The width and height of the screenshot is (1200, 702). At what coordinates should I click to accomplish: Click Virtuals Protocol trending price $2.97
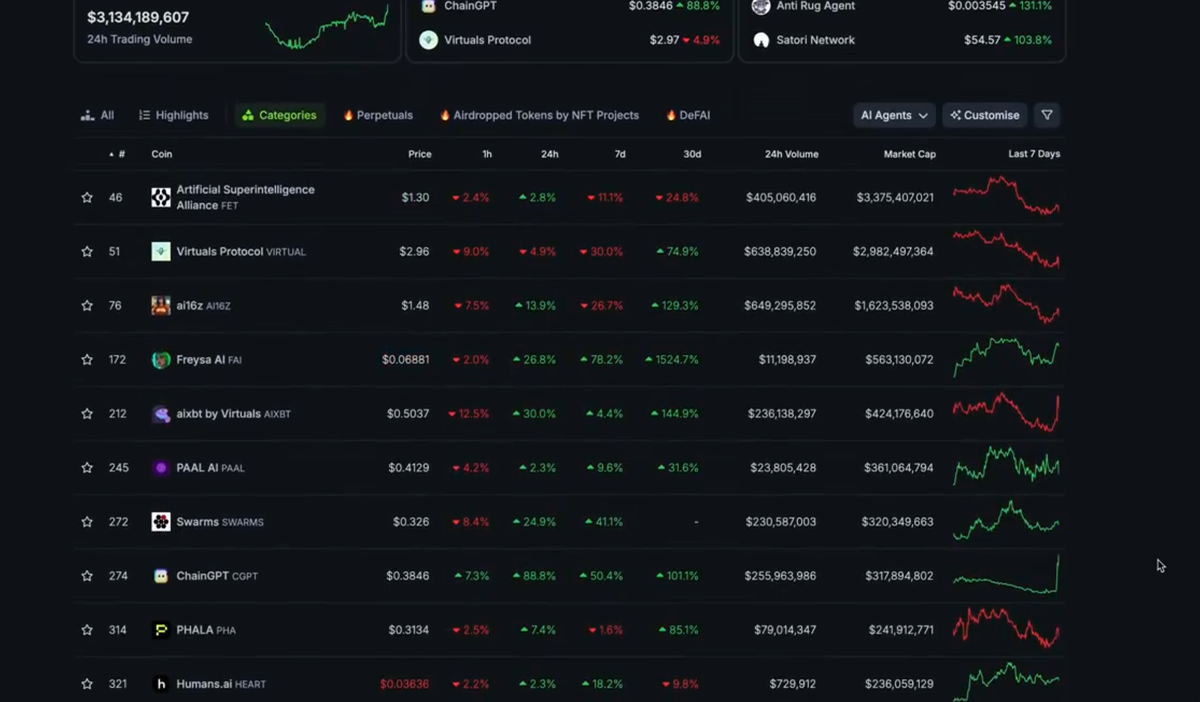tap(665, 40)
